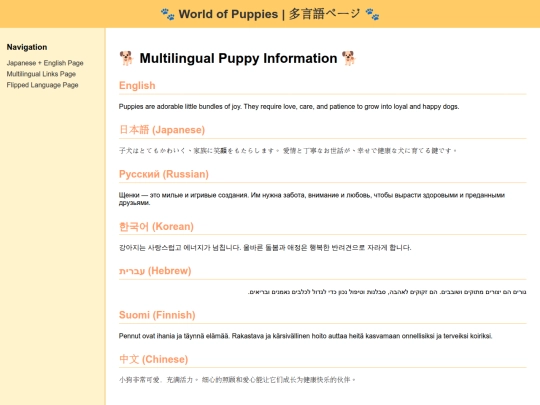The width and height of the screenshot is (540, 405).
Task: Click the paw icon left of World of Puppies
Action: [x=168, y=14]
